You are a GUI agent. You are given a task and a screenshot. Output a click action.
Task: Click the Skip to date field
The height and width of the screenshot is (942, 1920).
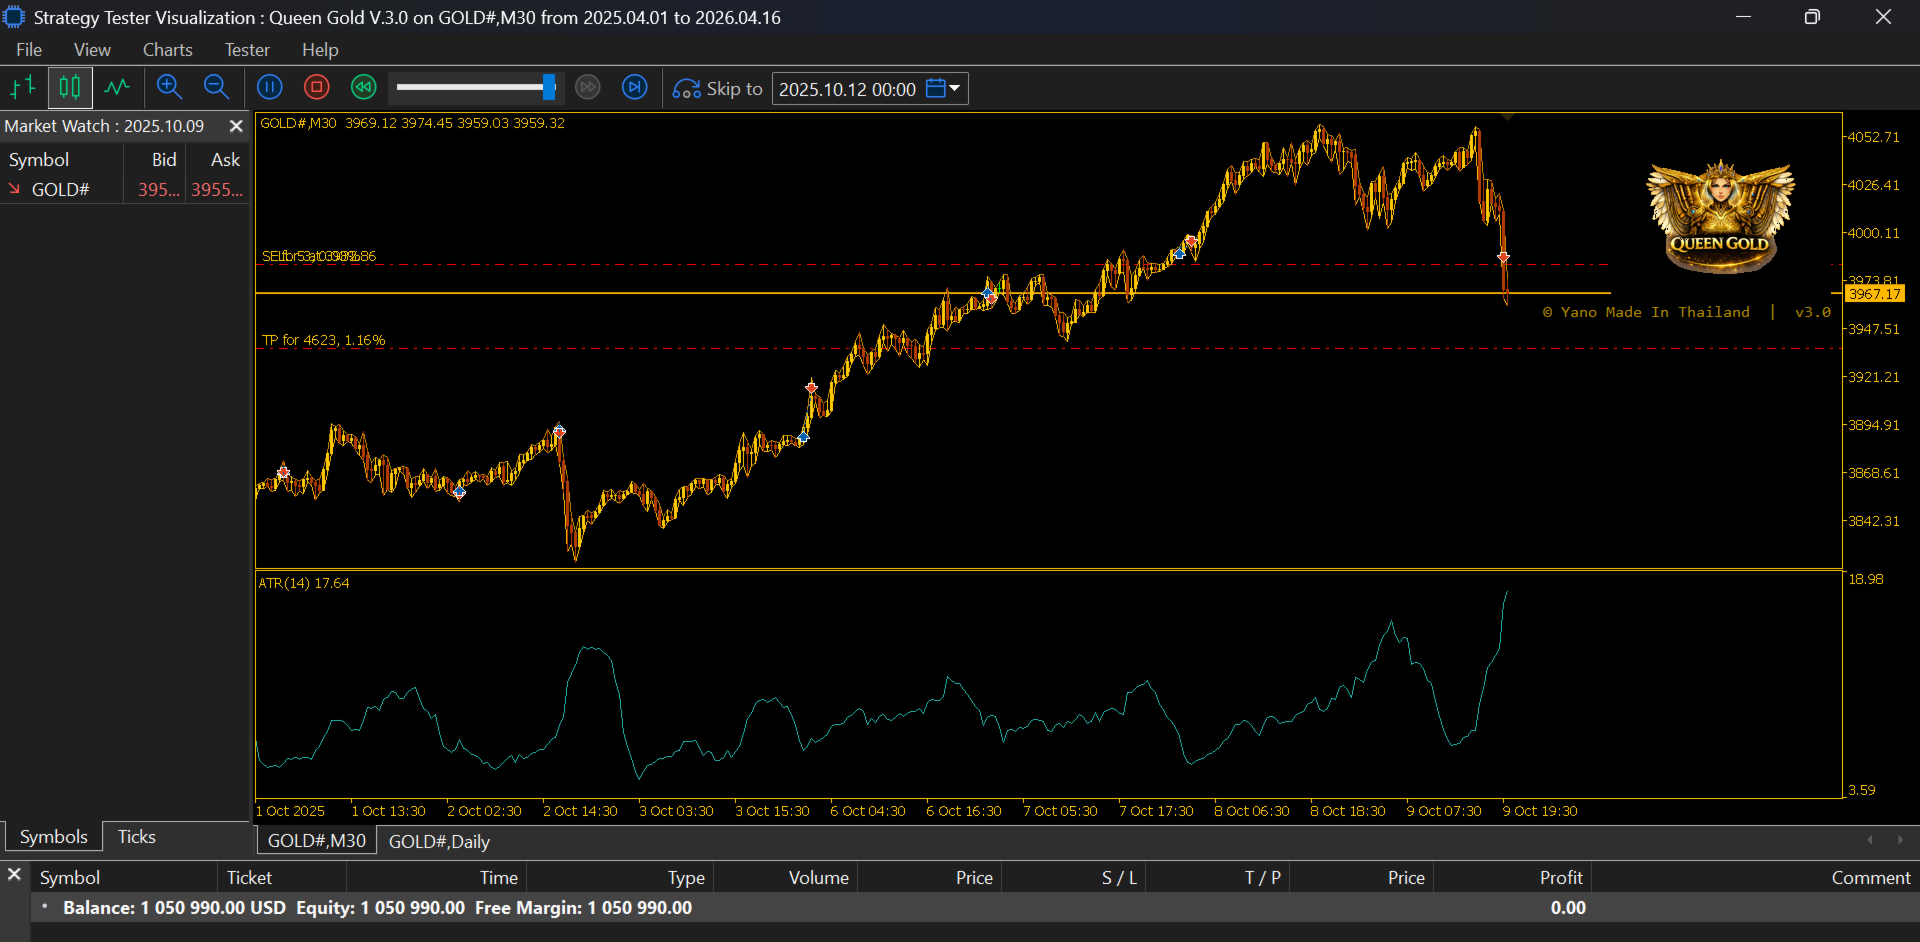click(847, 89)
